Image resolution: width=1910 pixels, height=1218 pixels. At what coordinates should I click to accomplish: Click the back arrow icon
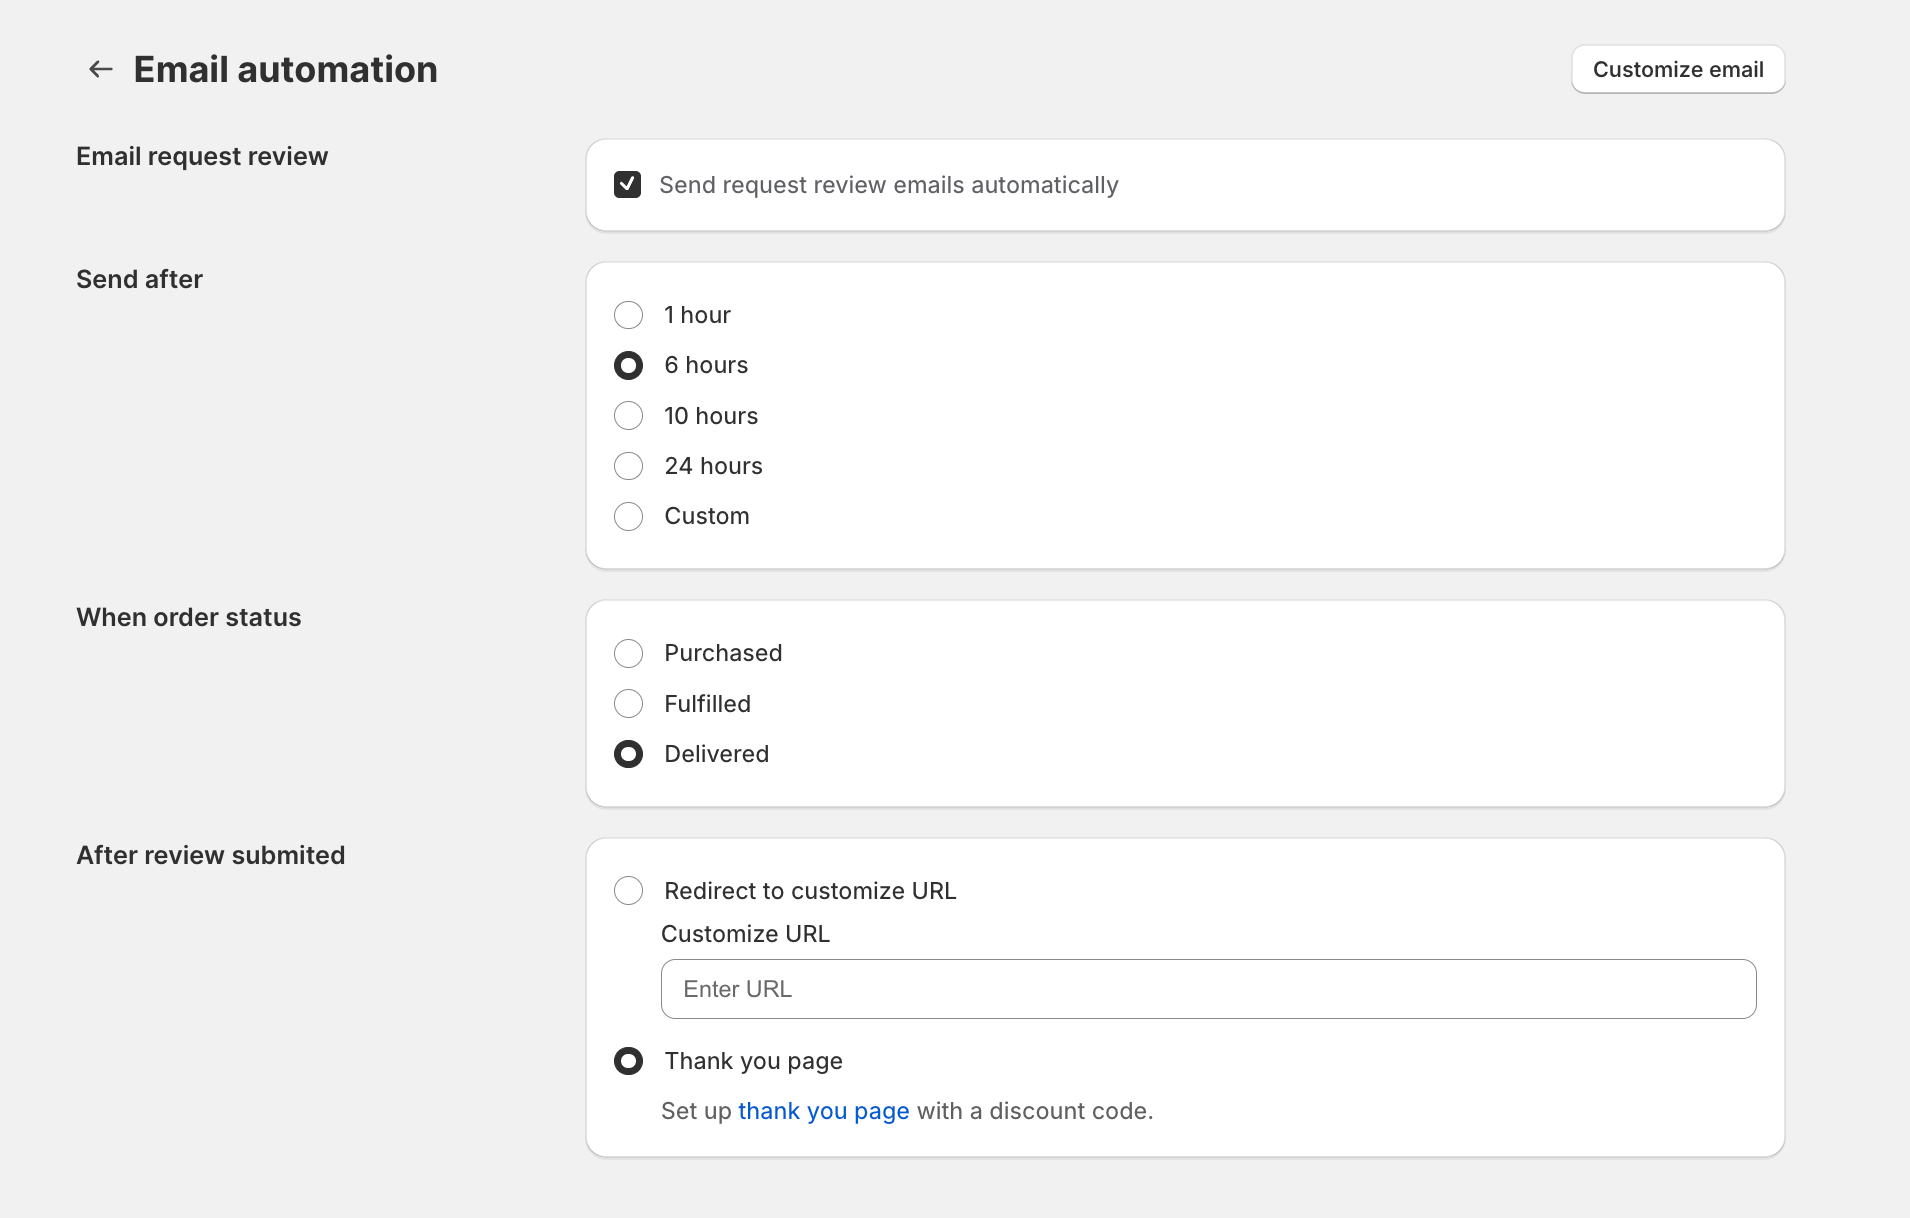pyautogui.click(x=100, y=69)
